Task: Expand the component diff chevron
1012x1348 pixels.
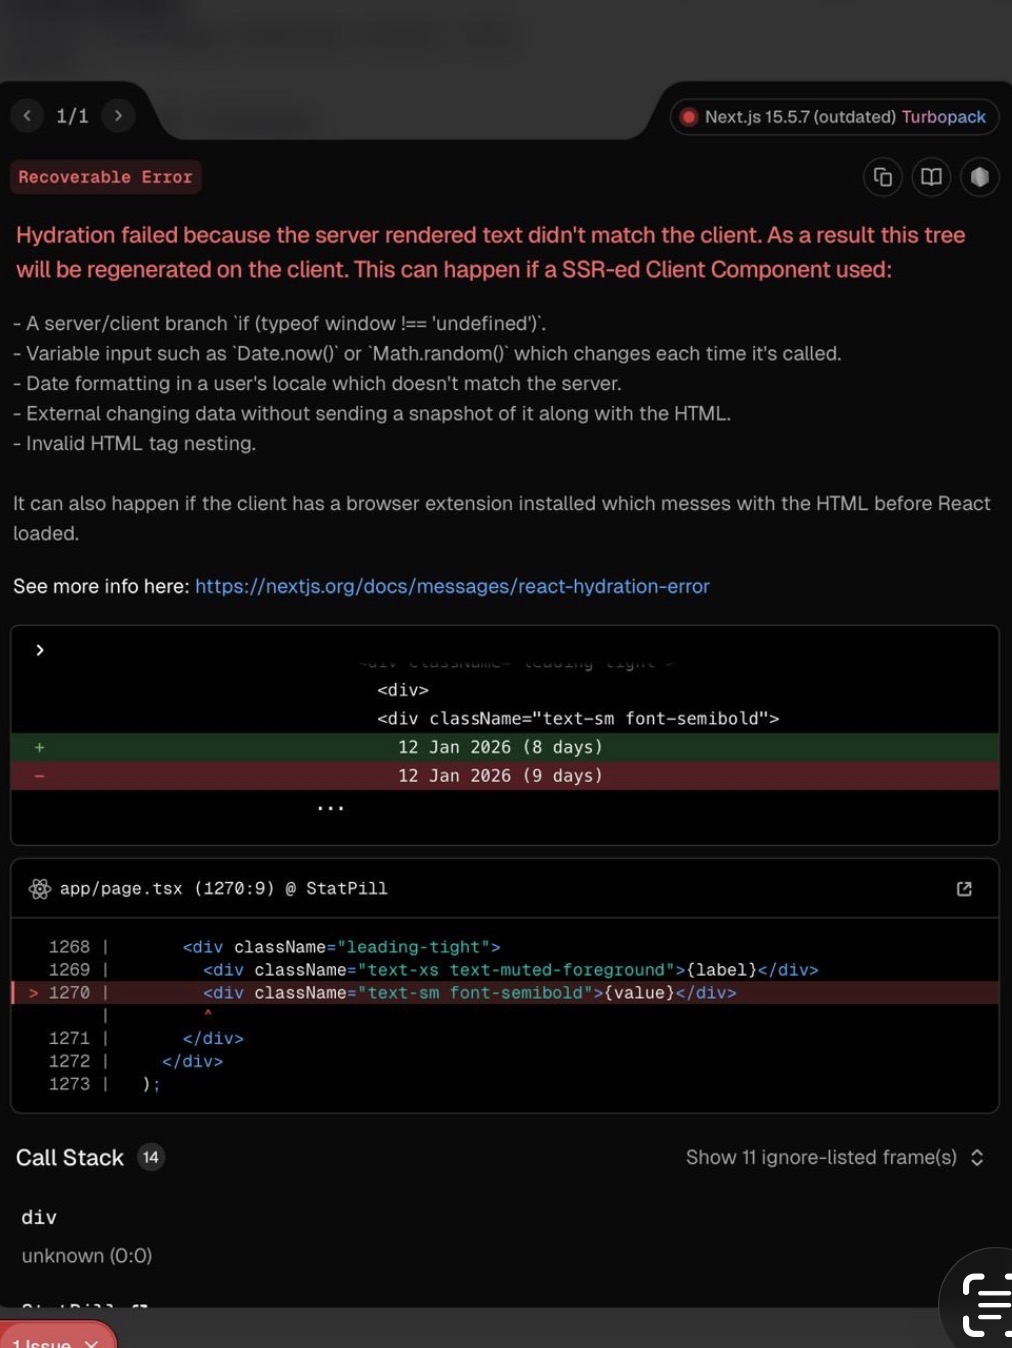Action: coord(40,650)
